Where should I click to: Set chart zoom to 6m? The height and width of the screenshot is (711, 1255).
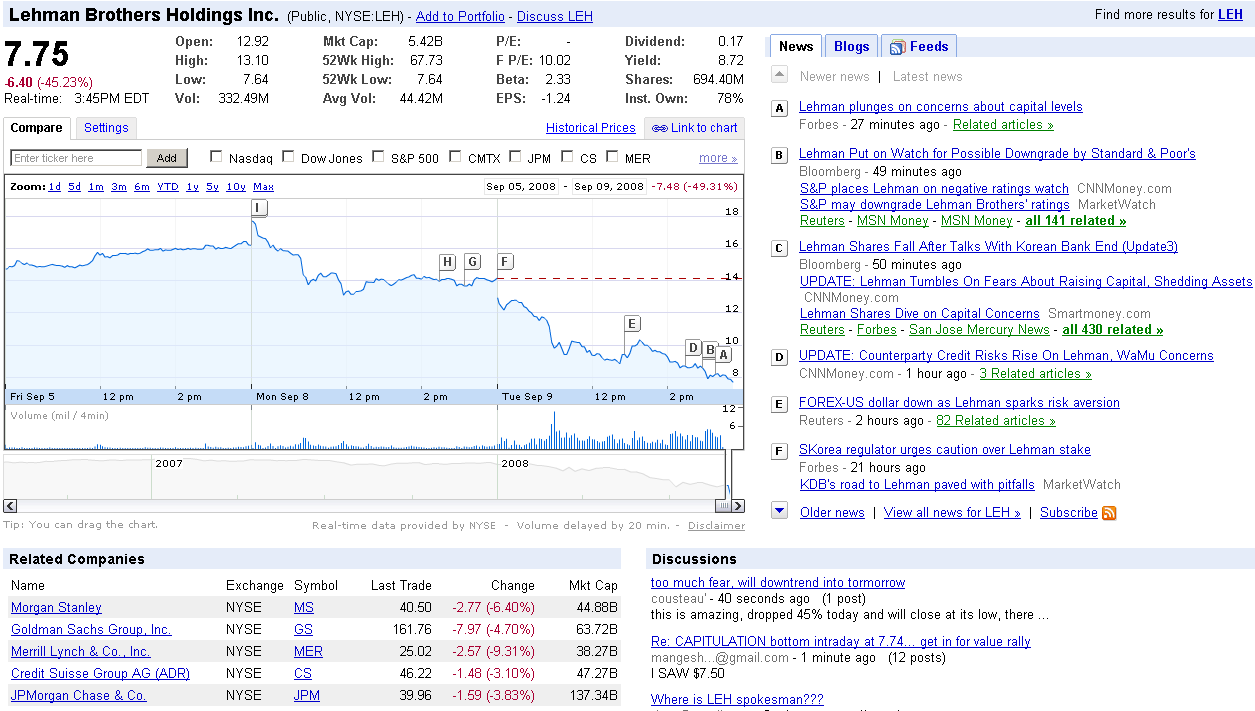click(142, 187)
